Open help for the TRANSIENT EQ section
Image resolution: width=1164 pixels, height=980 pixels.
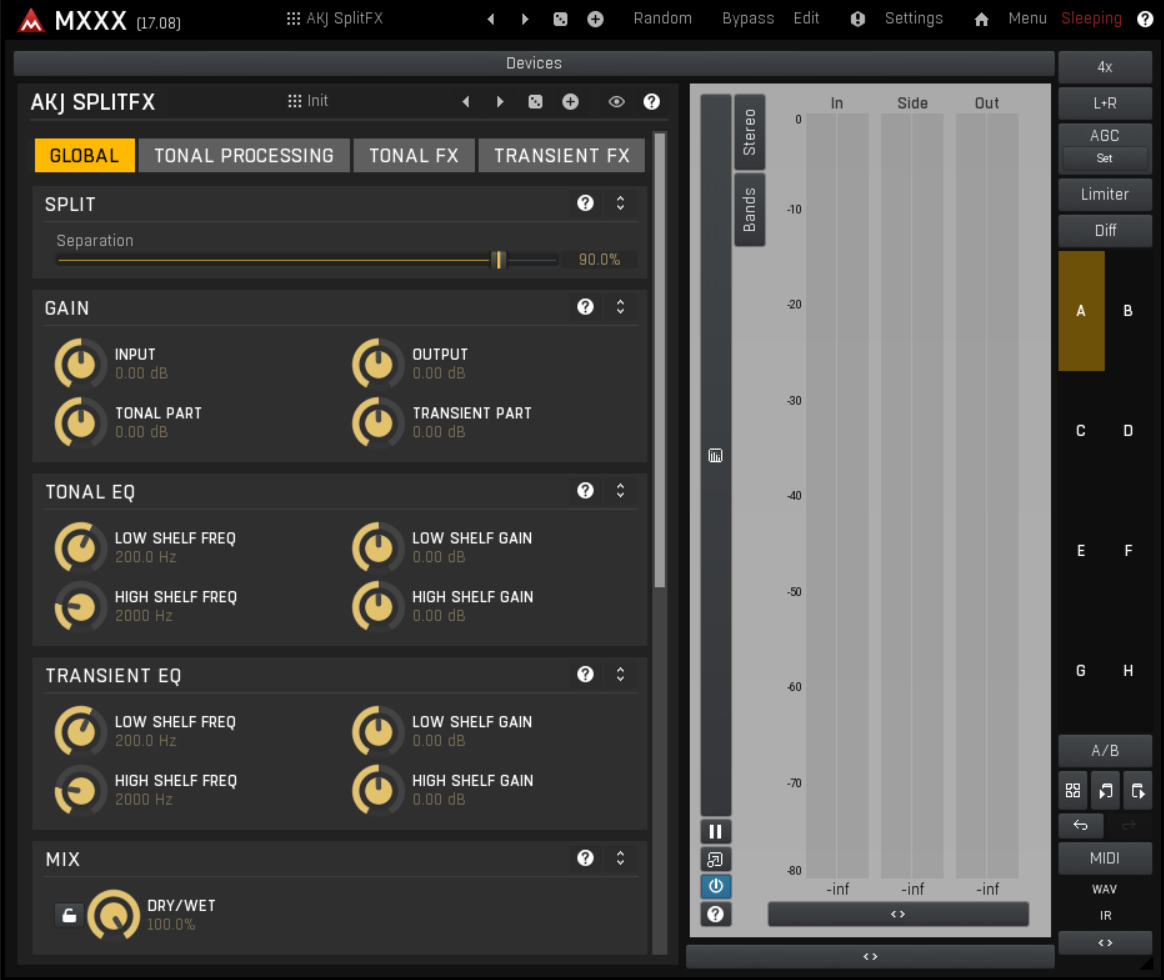pyautogui.click(x=585, y=674)
